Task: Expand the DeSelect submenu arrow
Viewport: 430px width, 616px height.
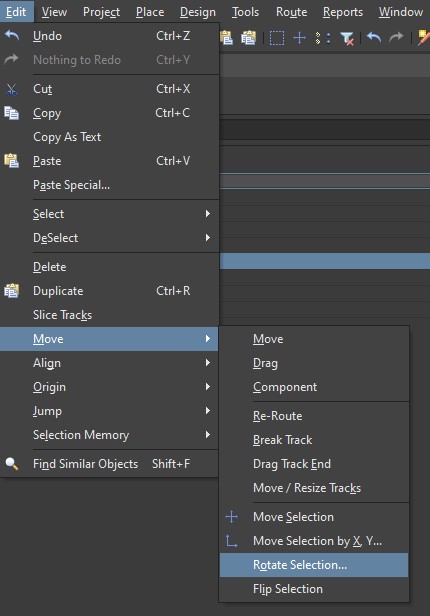Action: click(x=208, y=238)
